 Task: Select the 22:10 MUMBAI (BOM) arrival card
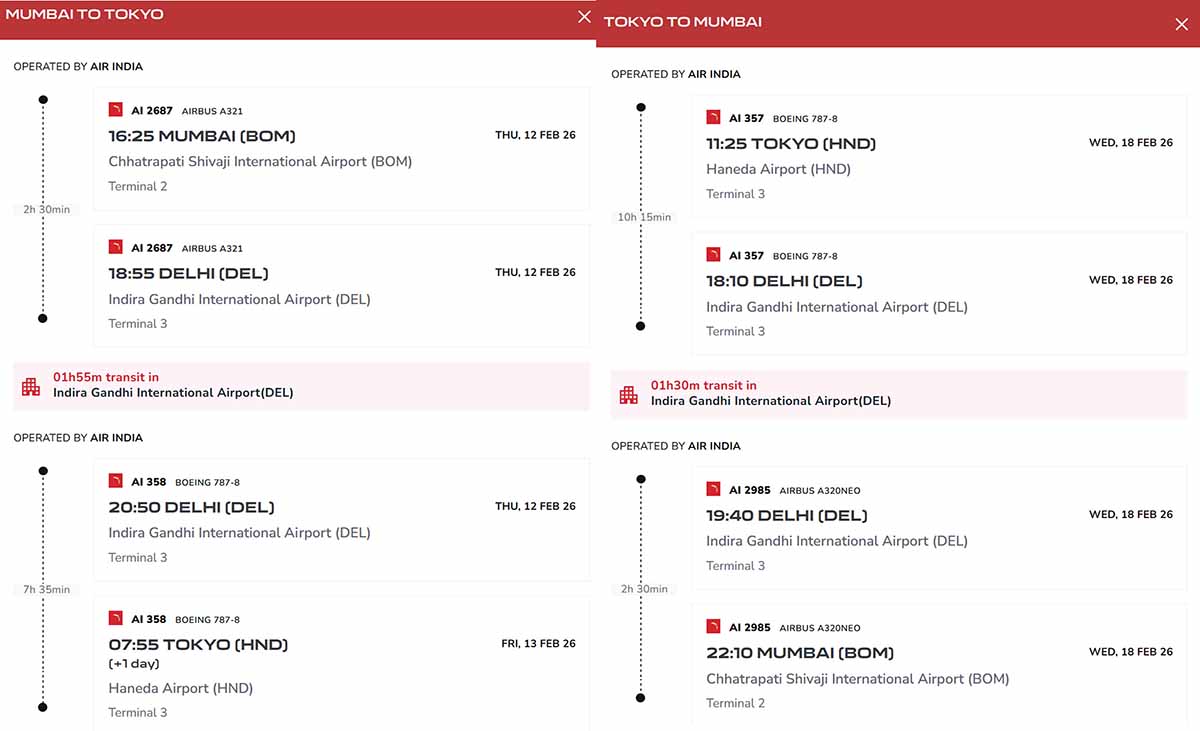939,665
